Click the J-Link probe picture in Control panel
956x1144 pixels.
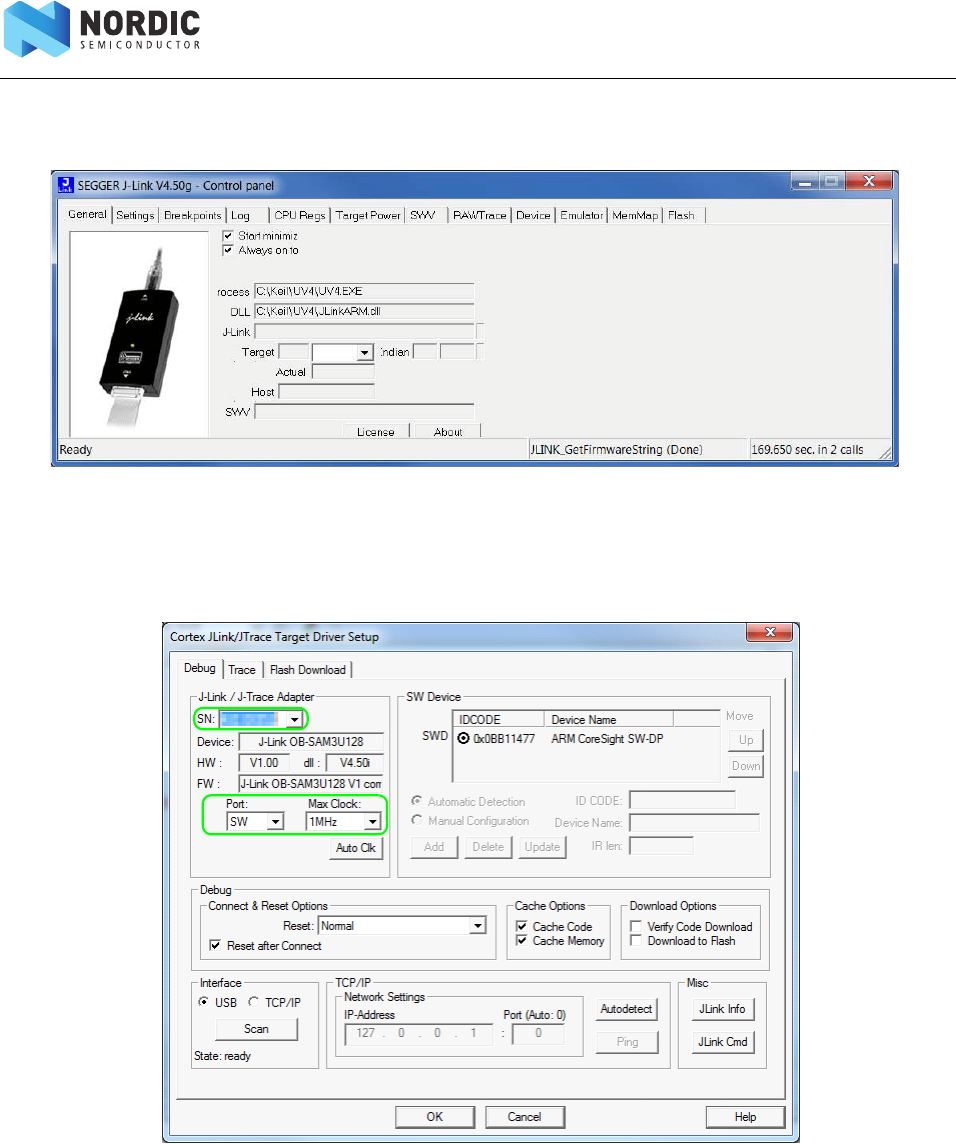point(139,335)
